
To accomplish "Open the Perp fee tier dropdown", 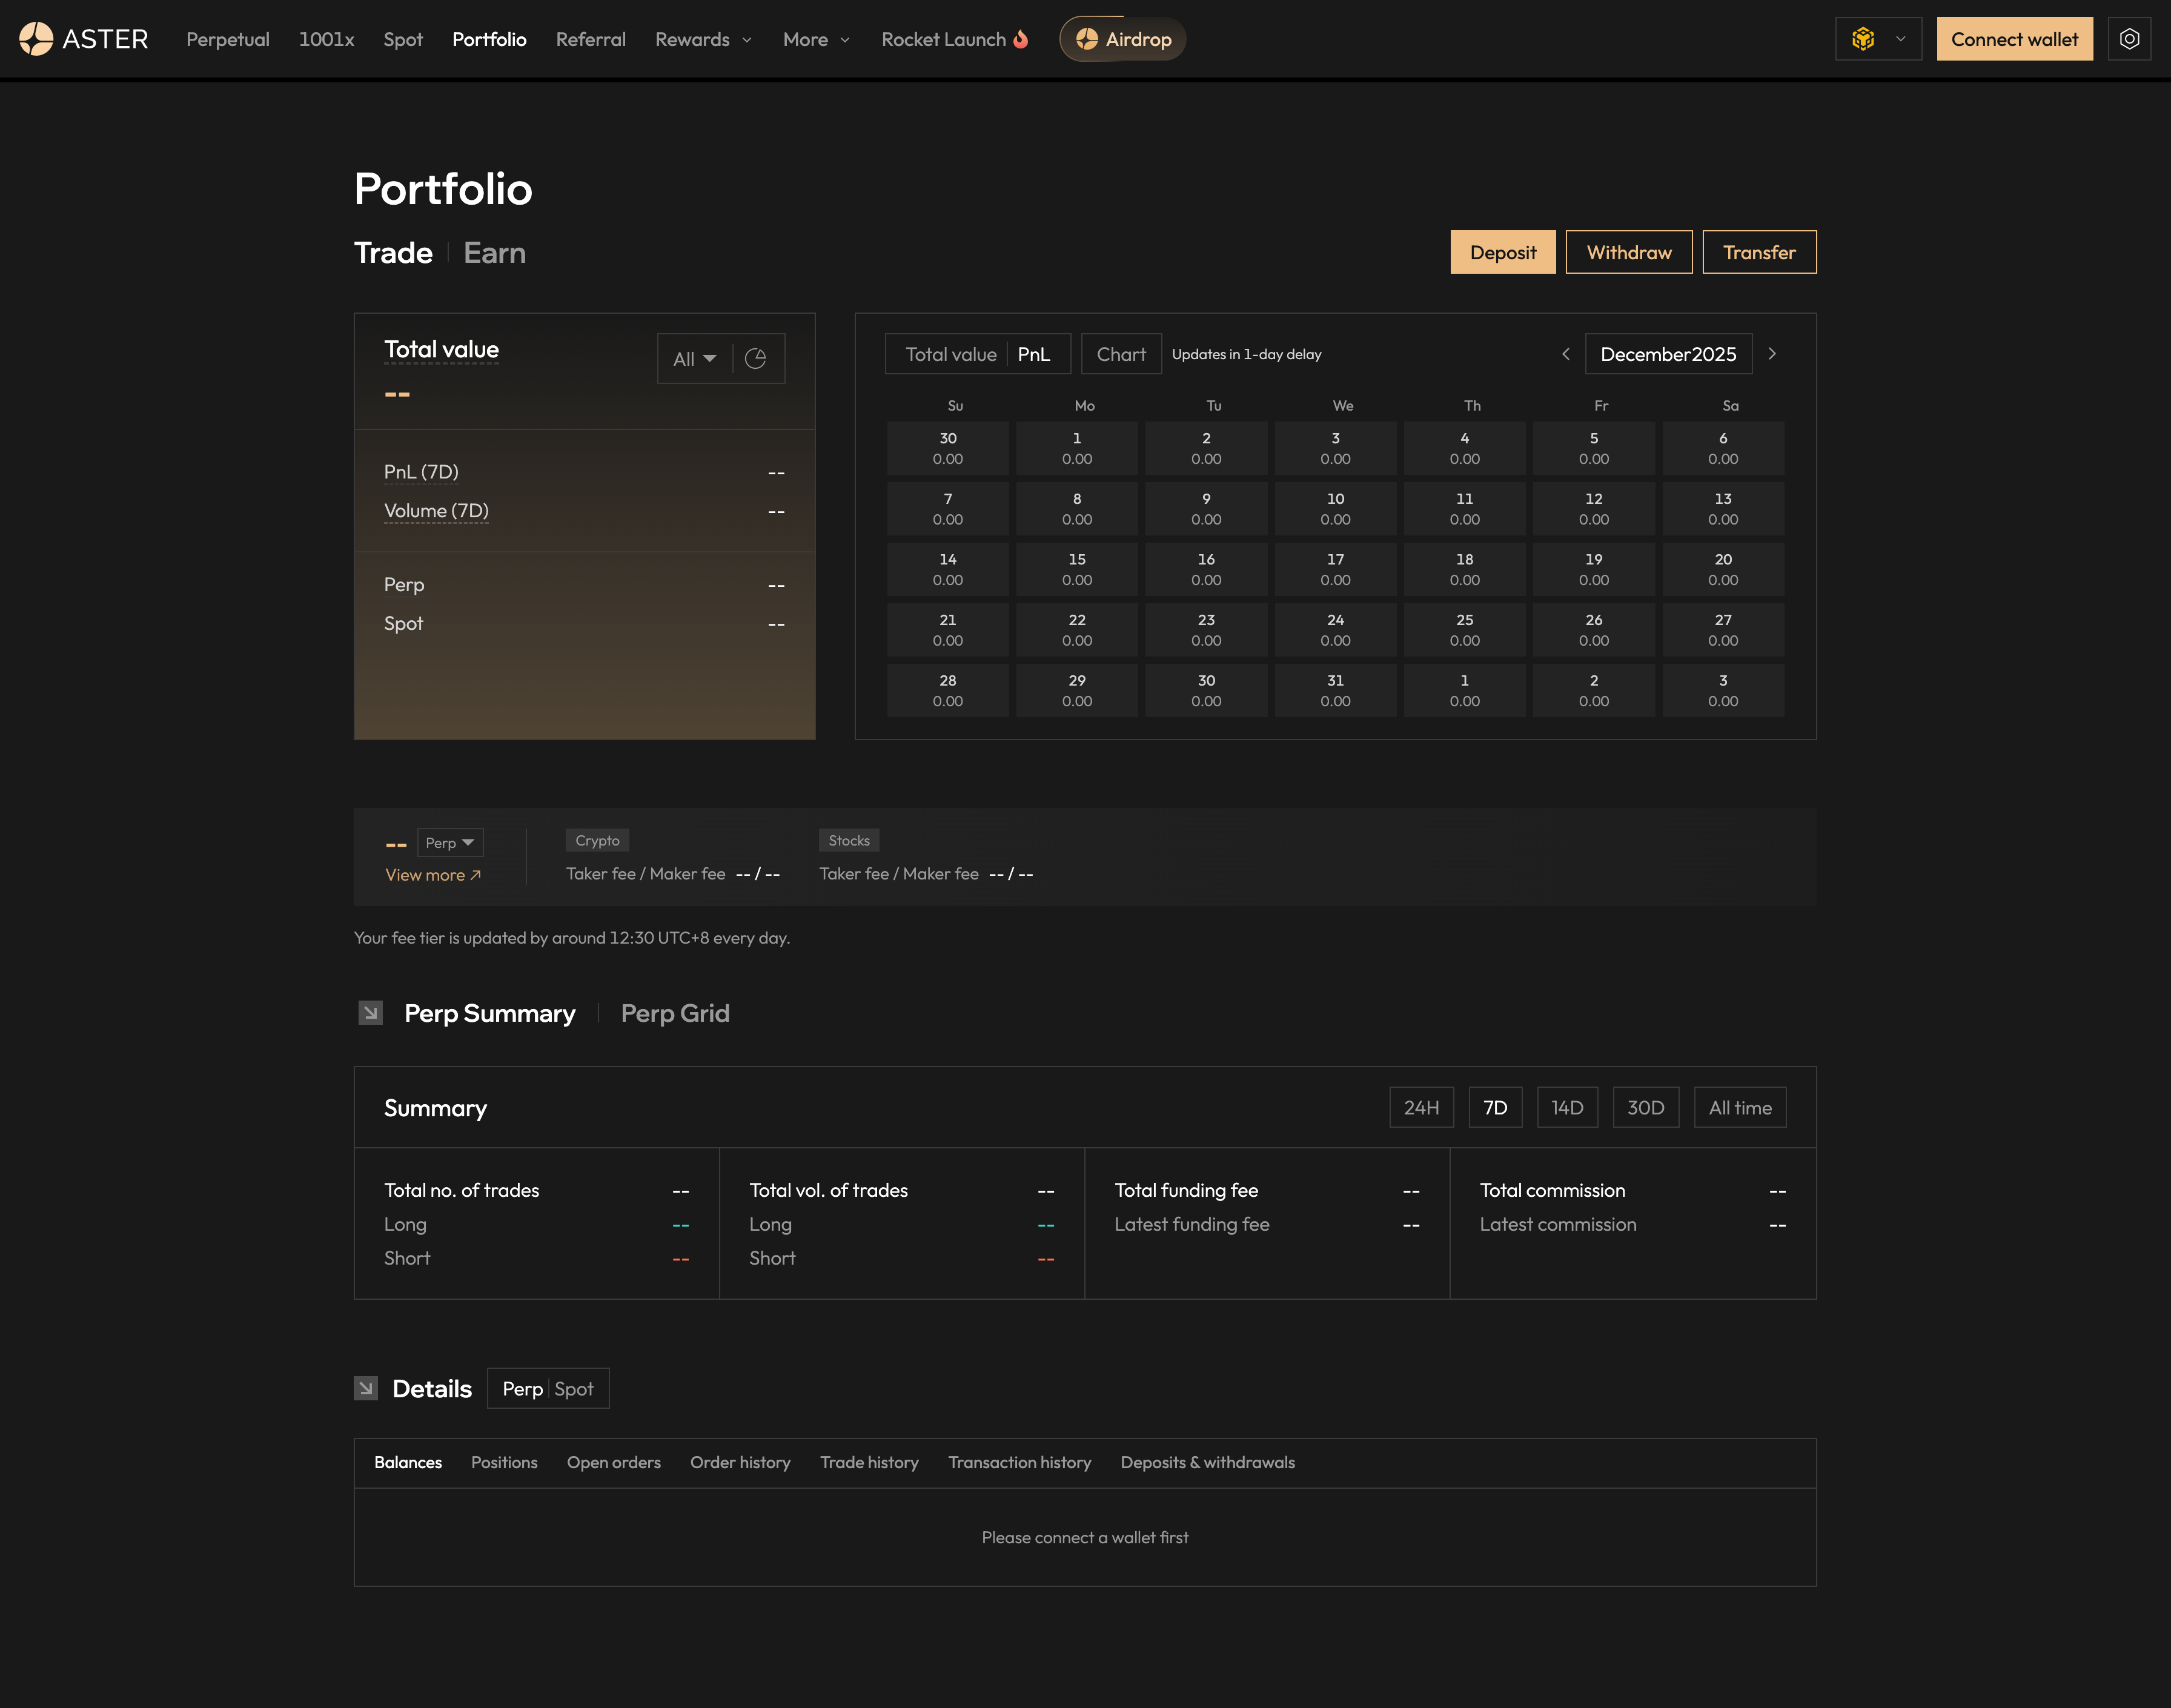I will pos(450,843).
